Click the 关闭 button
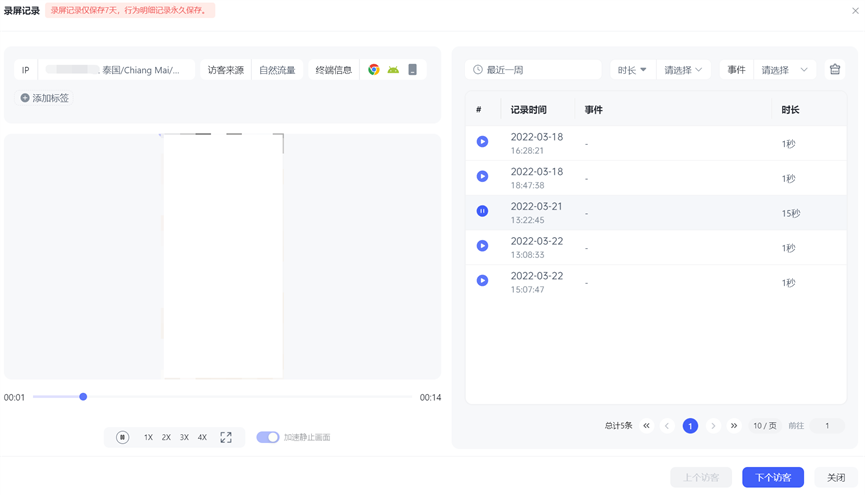 click(x=836, y=477)
